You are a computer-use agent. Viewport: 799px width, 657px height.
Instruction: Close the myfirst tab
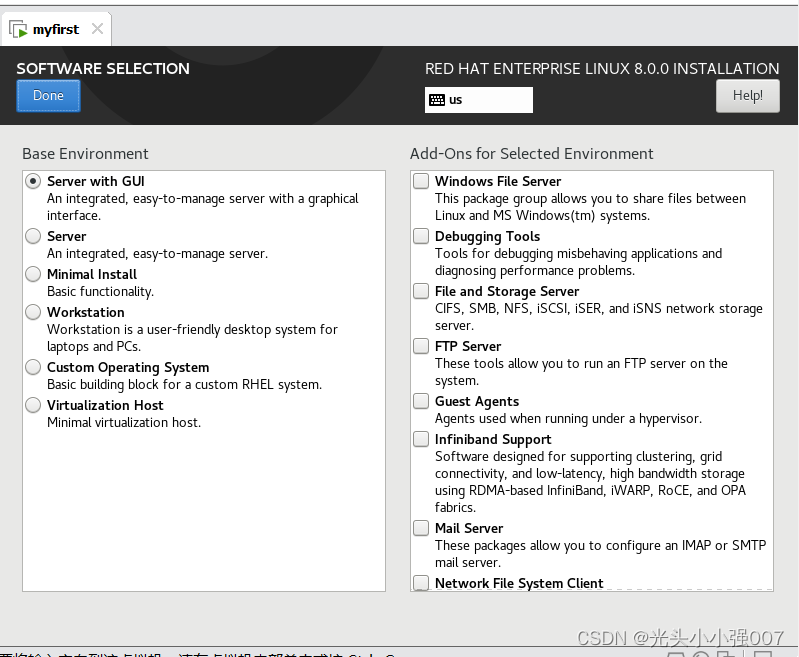point(97,29)
